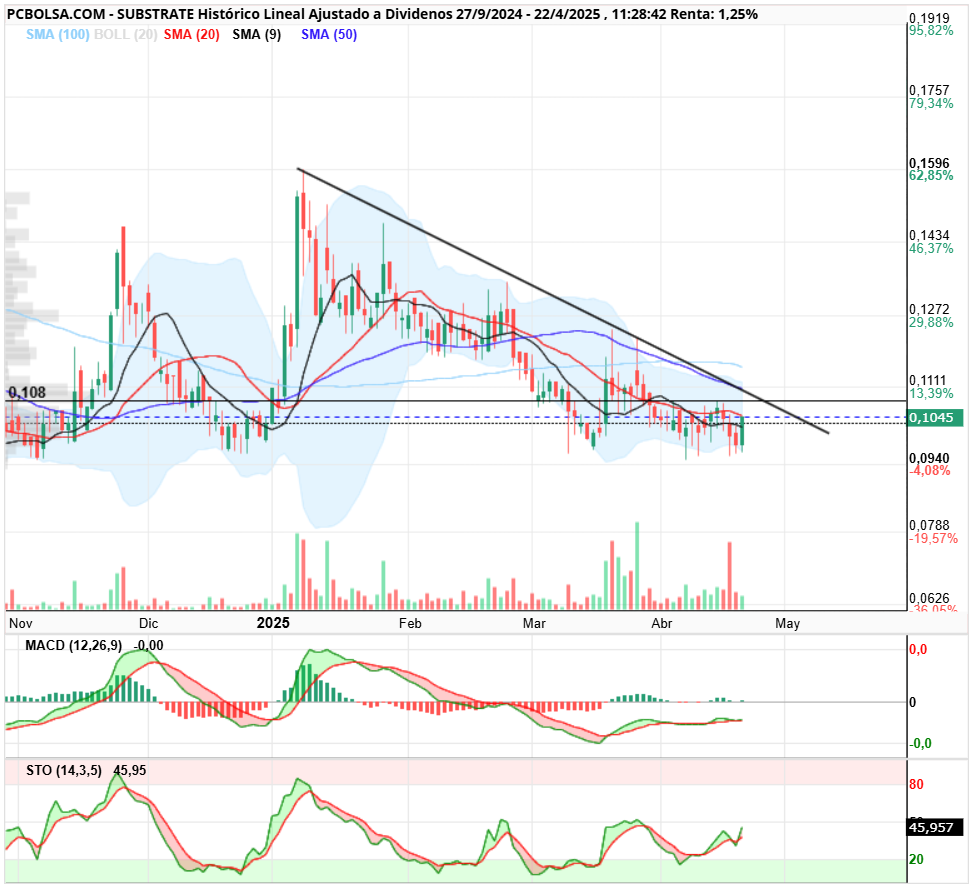Click the -19,57% percentage label
Image resolution: width=973 pixels, height=888 pixels.
click(934, 539)
